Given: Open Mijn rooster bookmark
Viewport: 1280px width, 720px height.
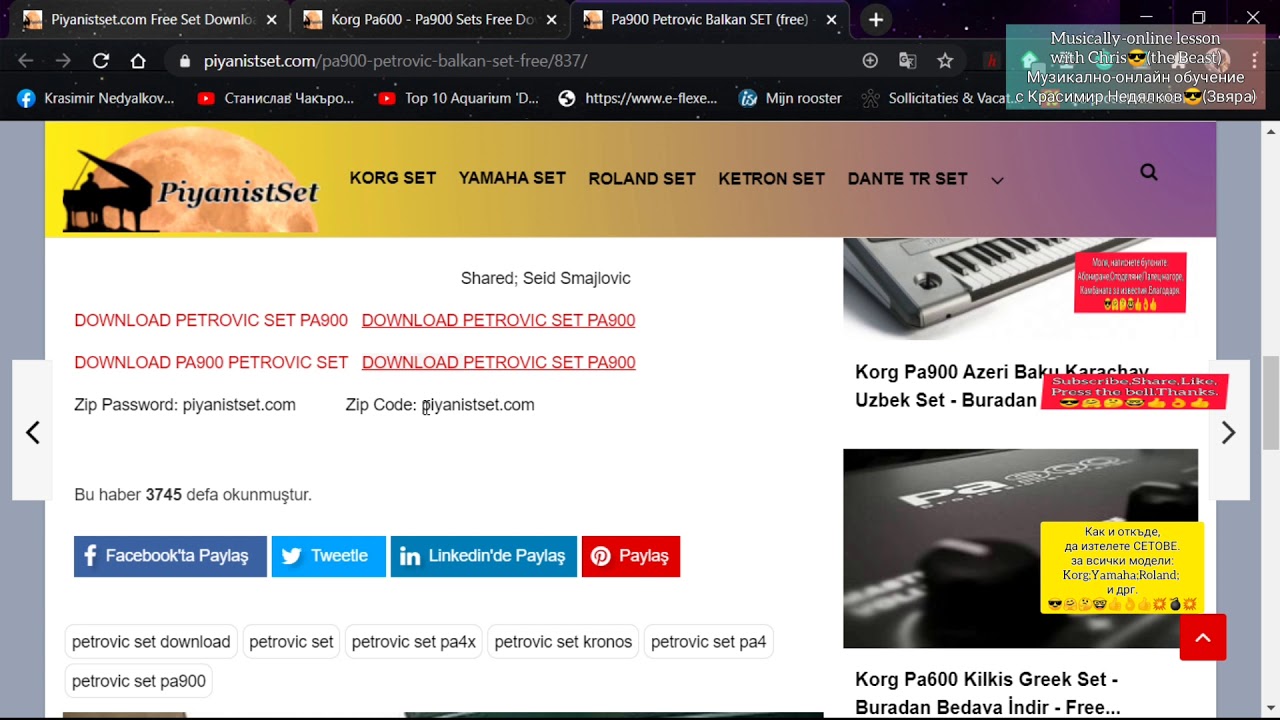Looking at the screenshot, I should coord(790,98).
